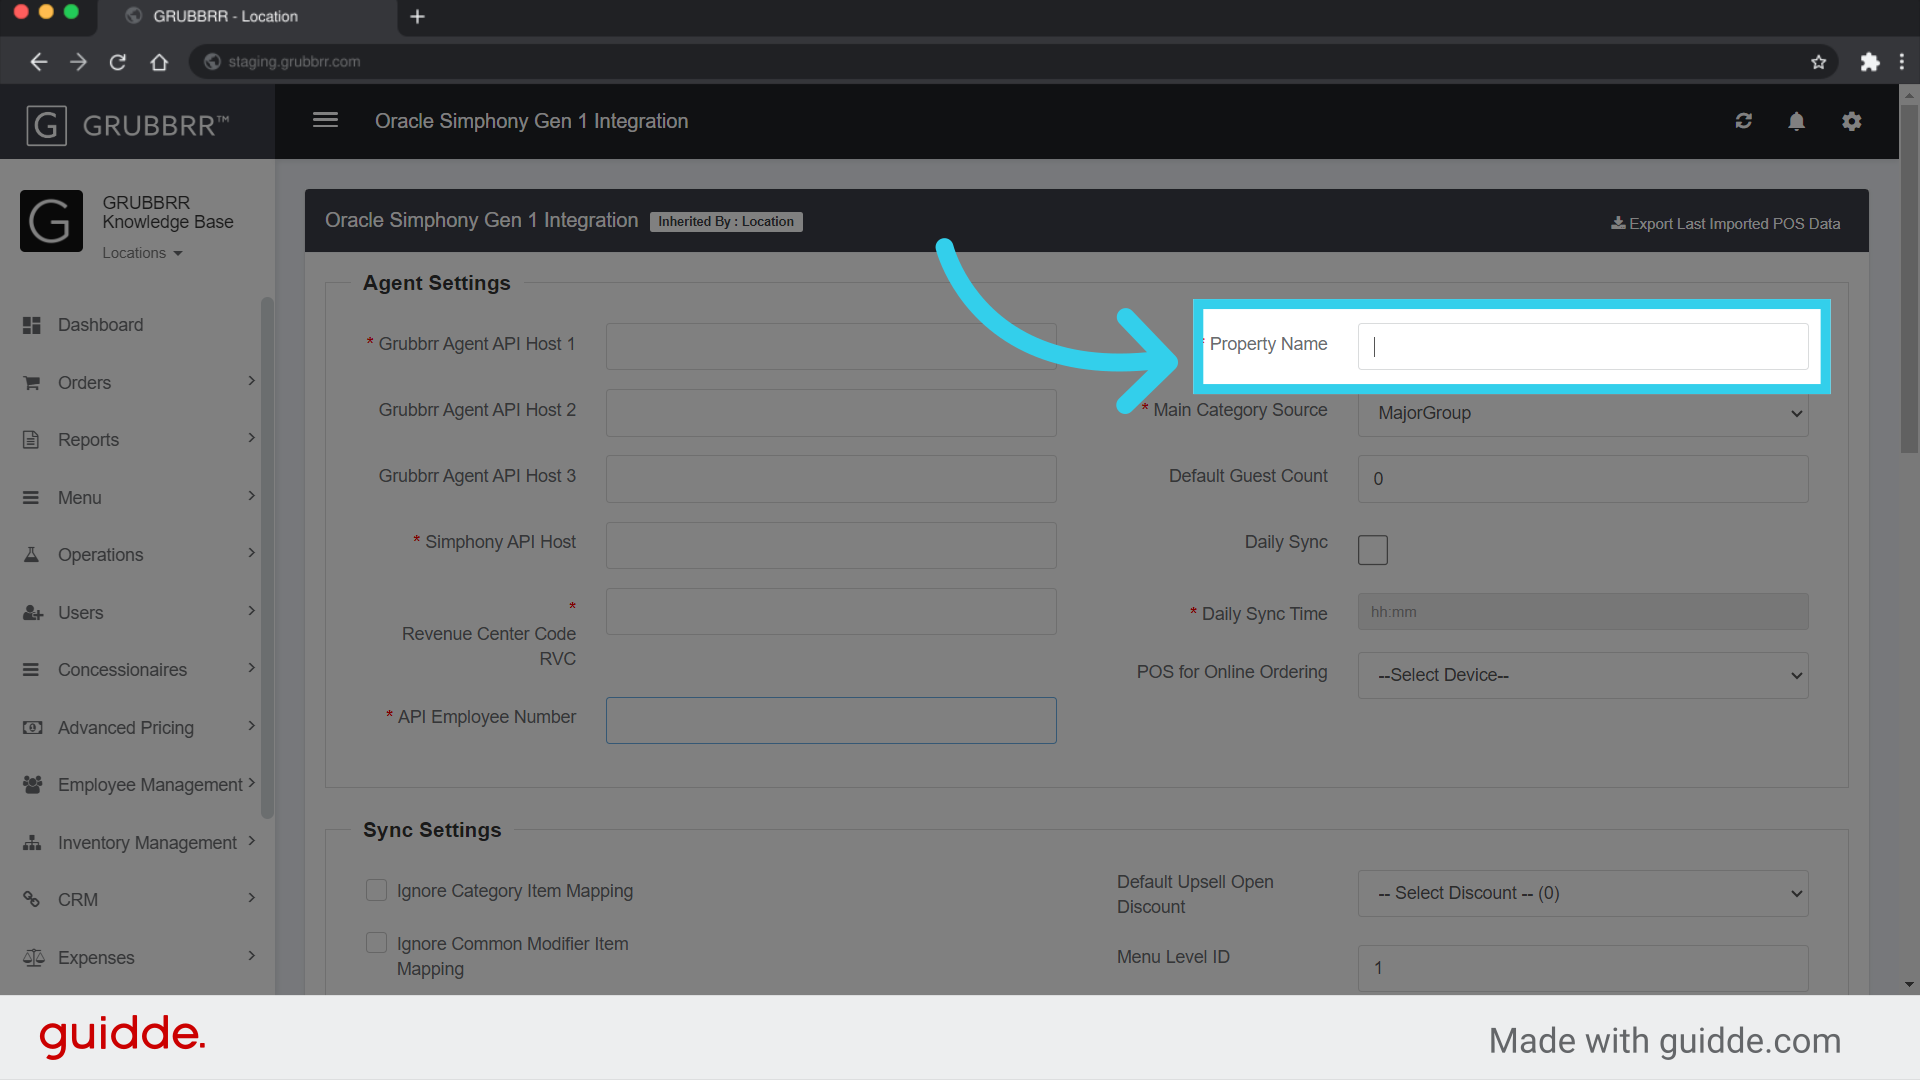The width and height of the screenshot is (1920, 1080).
Task: Go back using browser back arrow
Action: (x=39, y=62)
